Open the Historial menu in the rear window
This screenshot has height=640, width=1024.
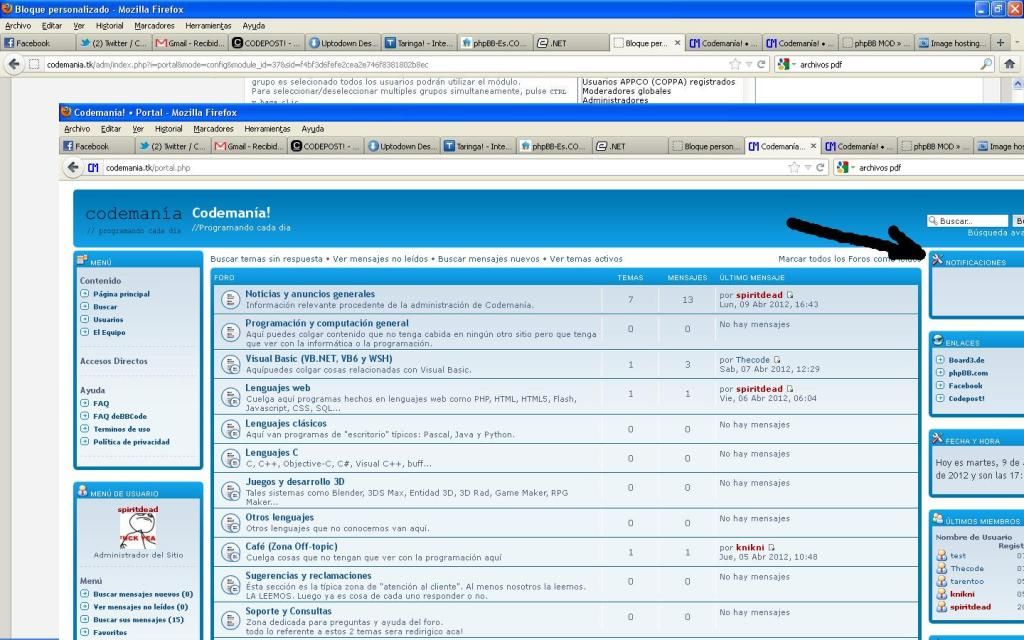pyautogui.click(x=109, y=26)
